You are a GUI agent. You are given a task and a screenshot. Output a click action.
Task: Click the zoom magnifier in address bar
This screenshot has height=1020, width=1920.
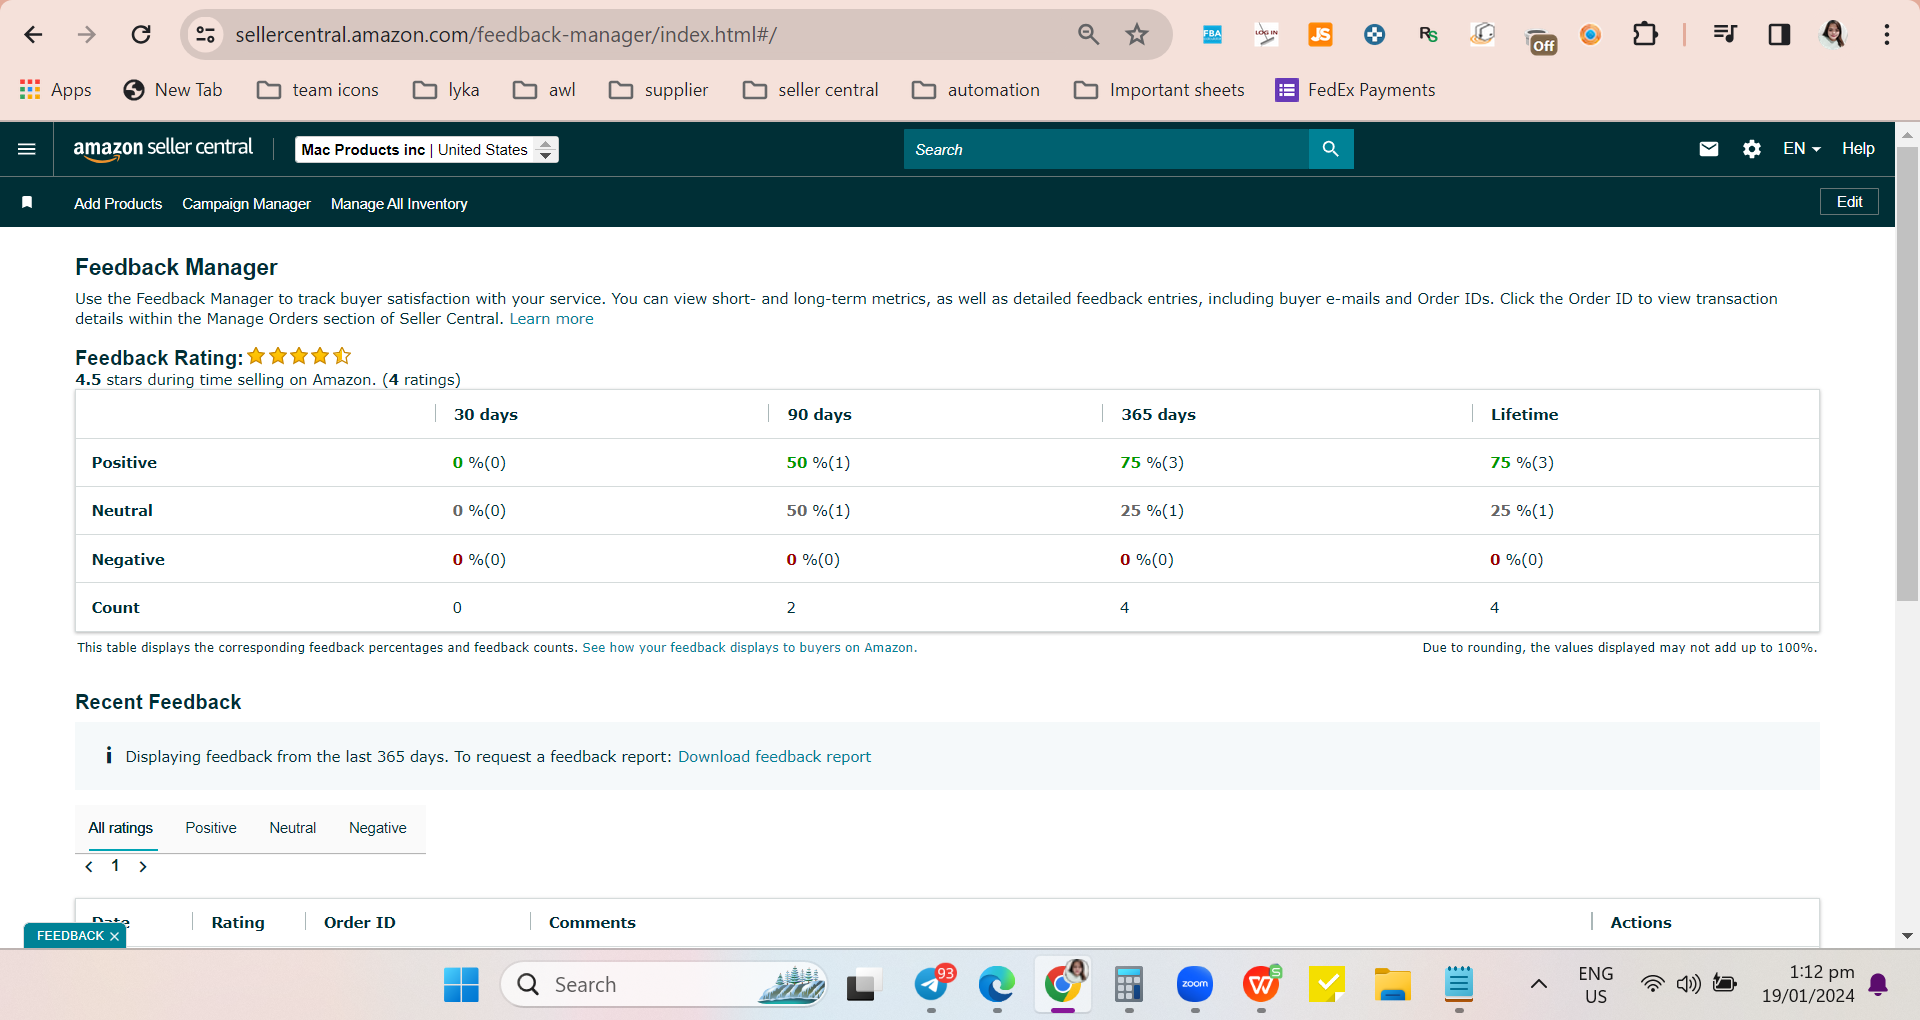coord(1088,35)
